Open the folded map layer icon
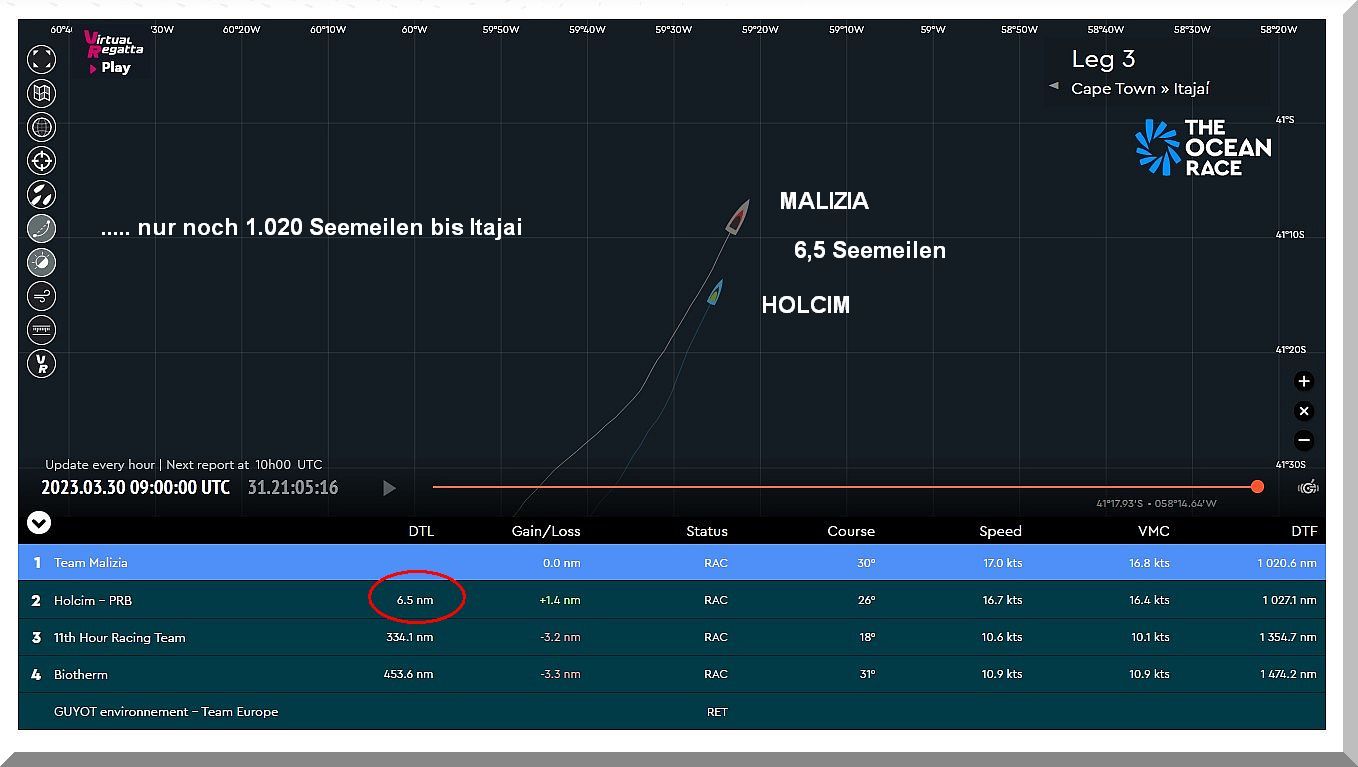1358x767 pixels. pos(41,93)
